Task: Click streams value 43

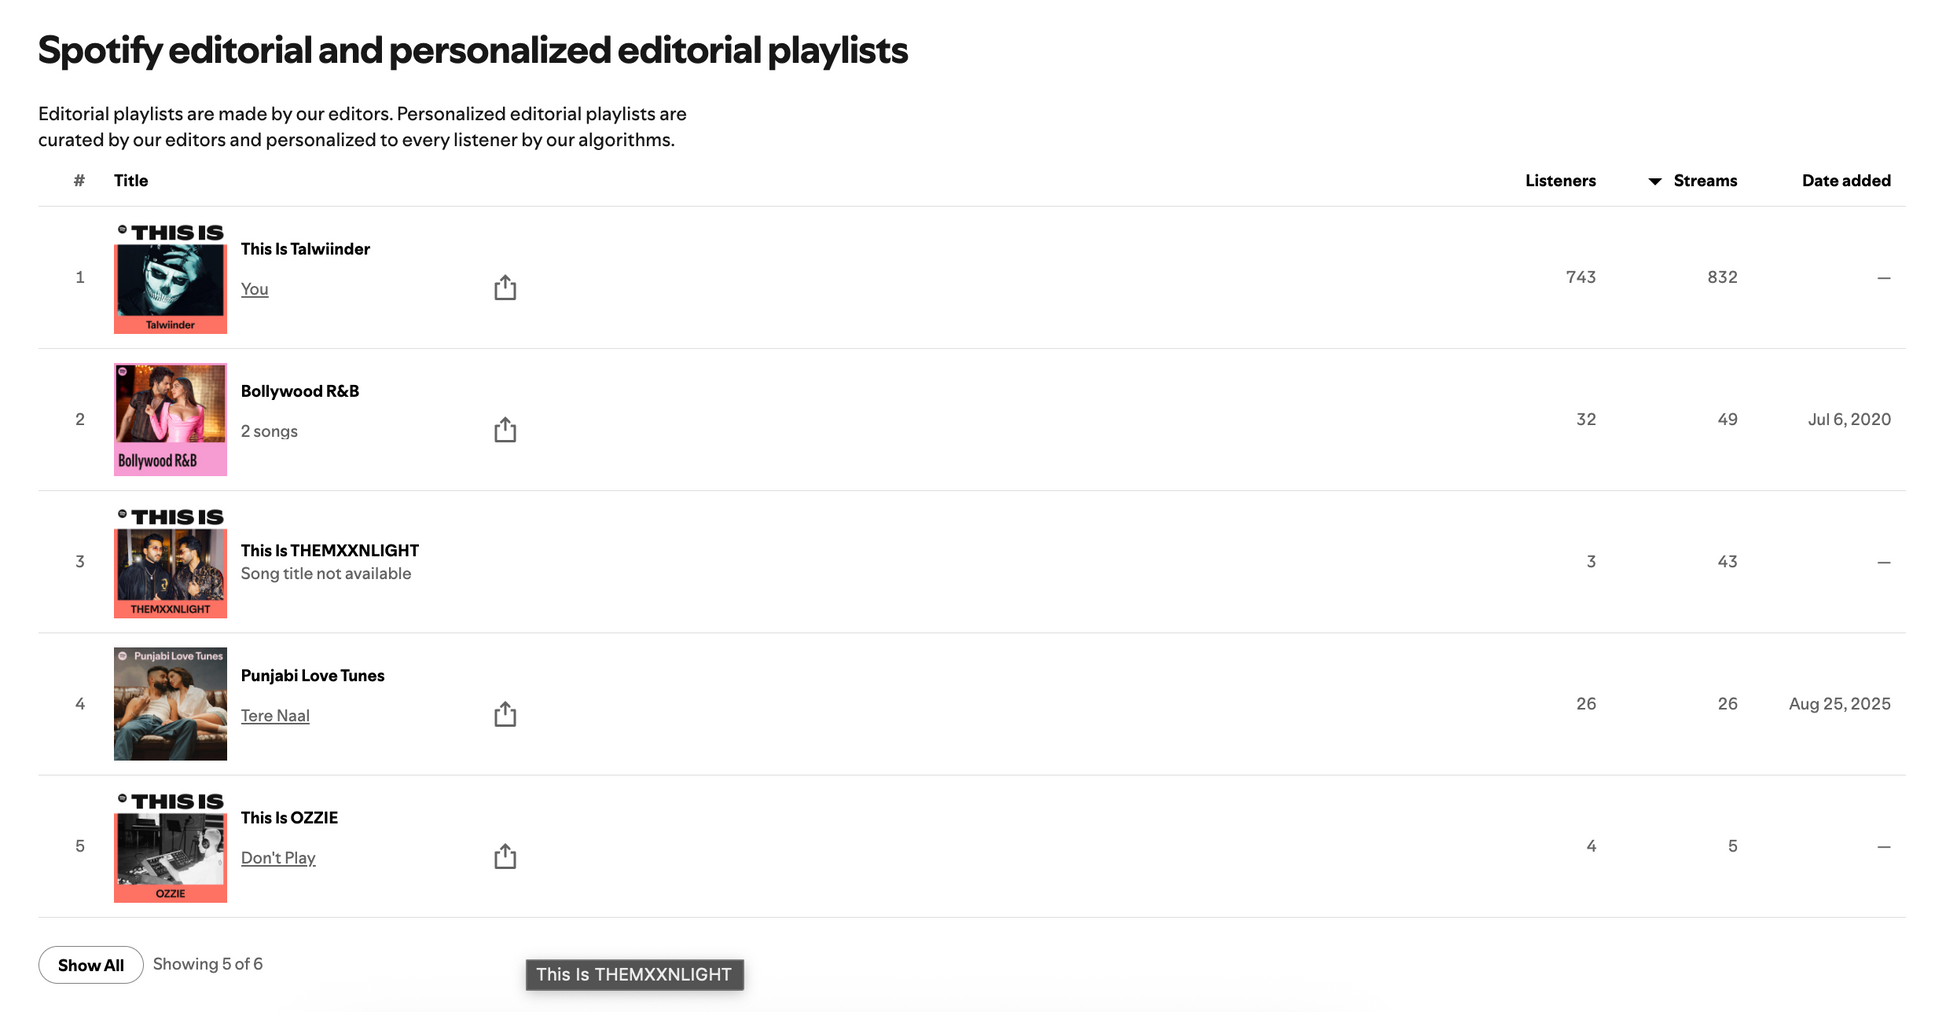Action: (x=1727, y=562)
